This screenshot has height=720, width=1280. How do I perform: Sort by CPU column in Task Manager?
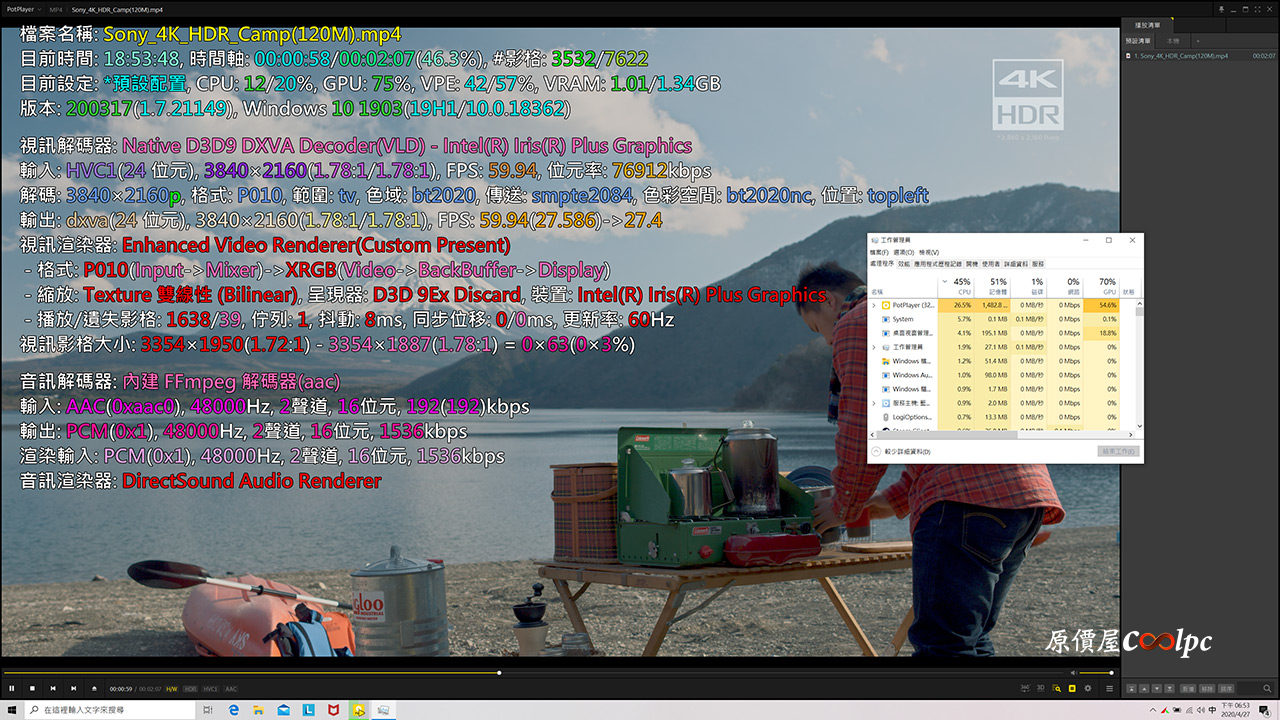click(x=956, y=287)
